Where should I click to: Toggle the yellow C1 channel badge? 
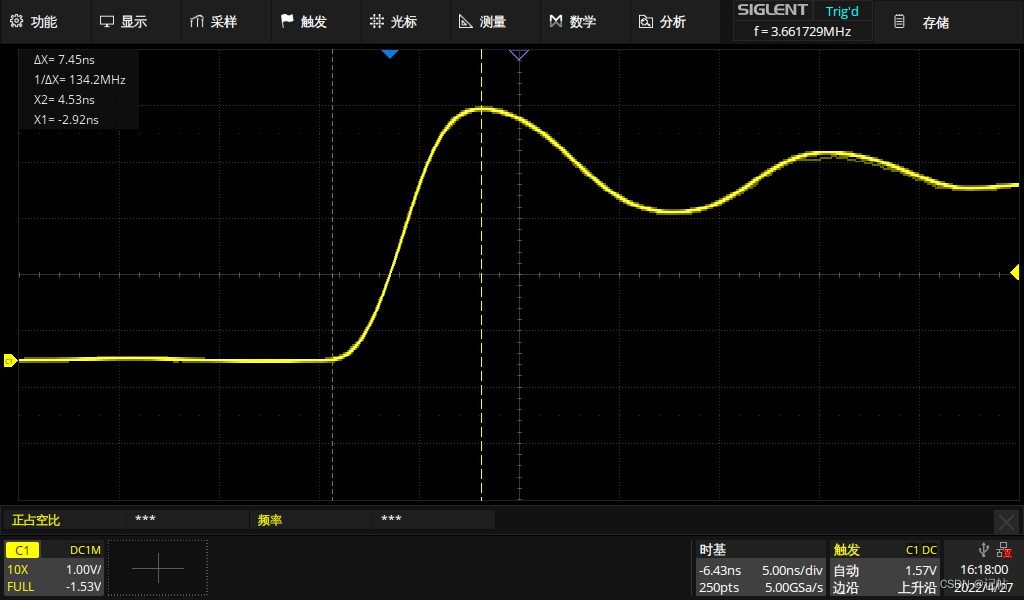click(22, 550)
